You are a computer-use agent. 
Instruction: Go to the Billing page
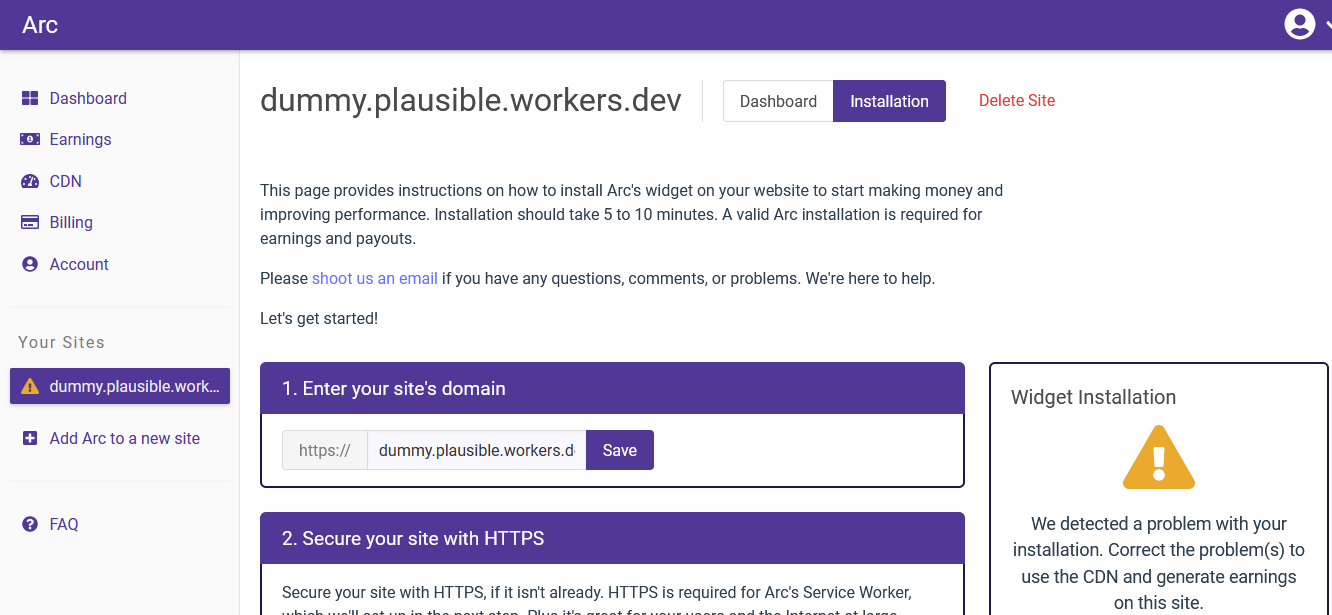[71, 223]
